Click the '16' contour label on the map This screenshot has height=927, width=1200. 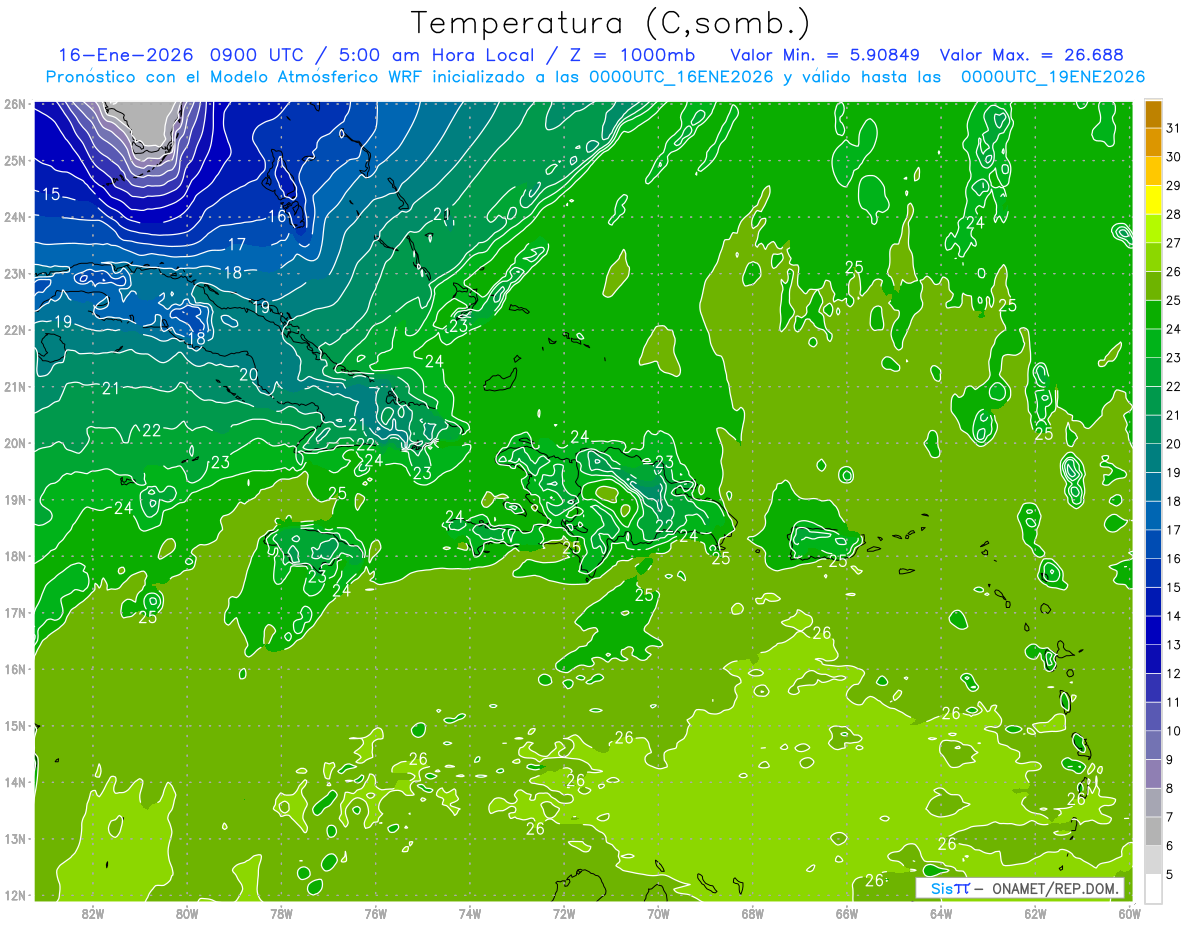click(277, 216)
